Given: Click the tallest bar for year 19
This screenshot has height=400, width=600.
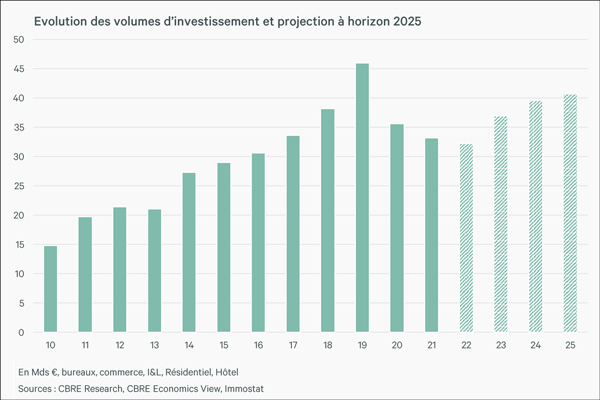Looking at the screenshot, I should click(x=362, y=198).
